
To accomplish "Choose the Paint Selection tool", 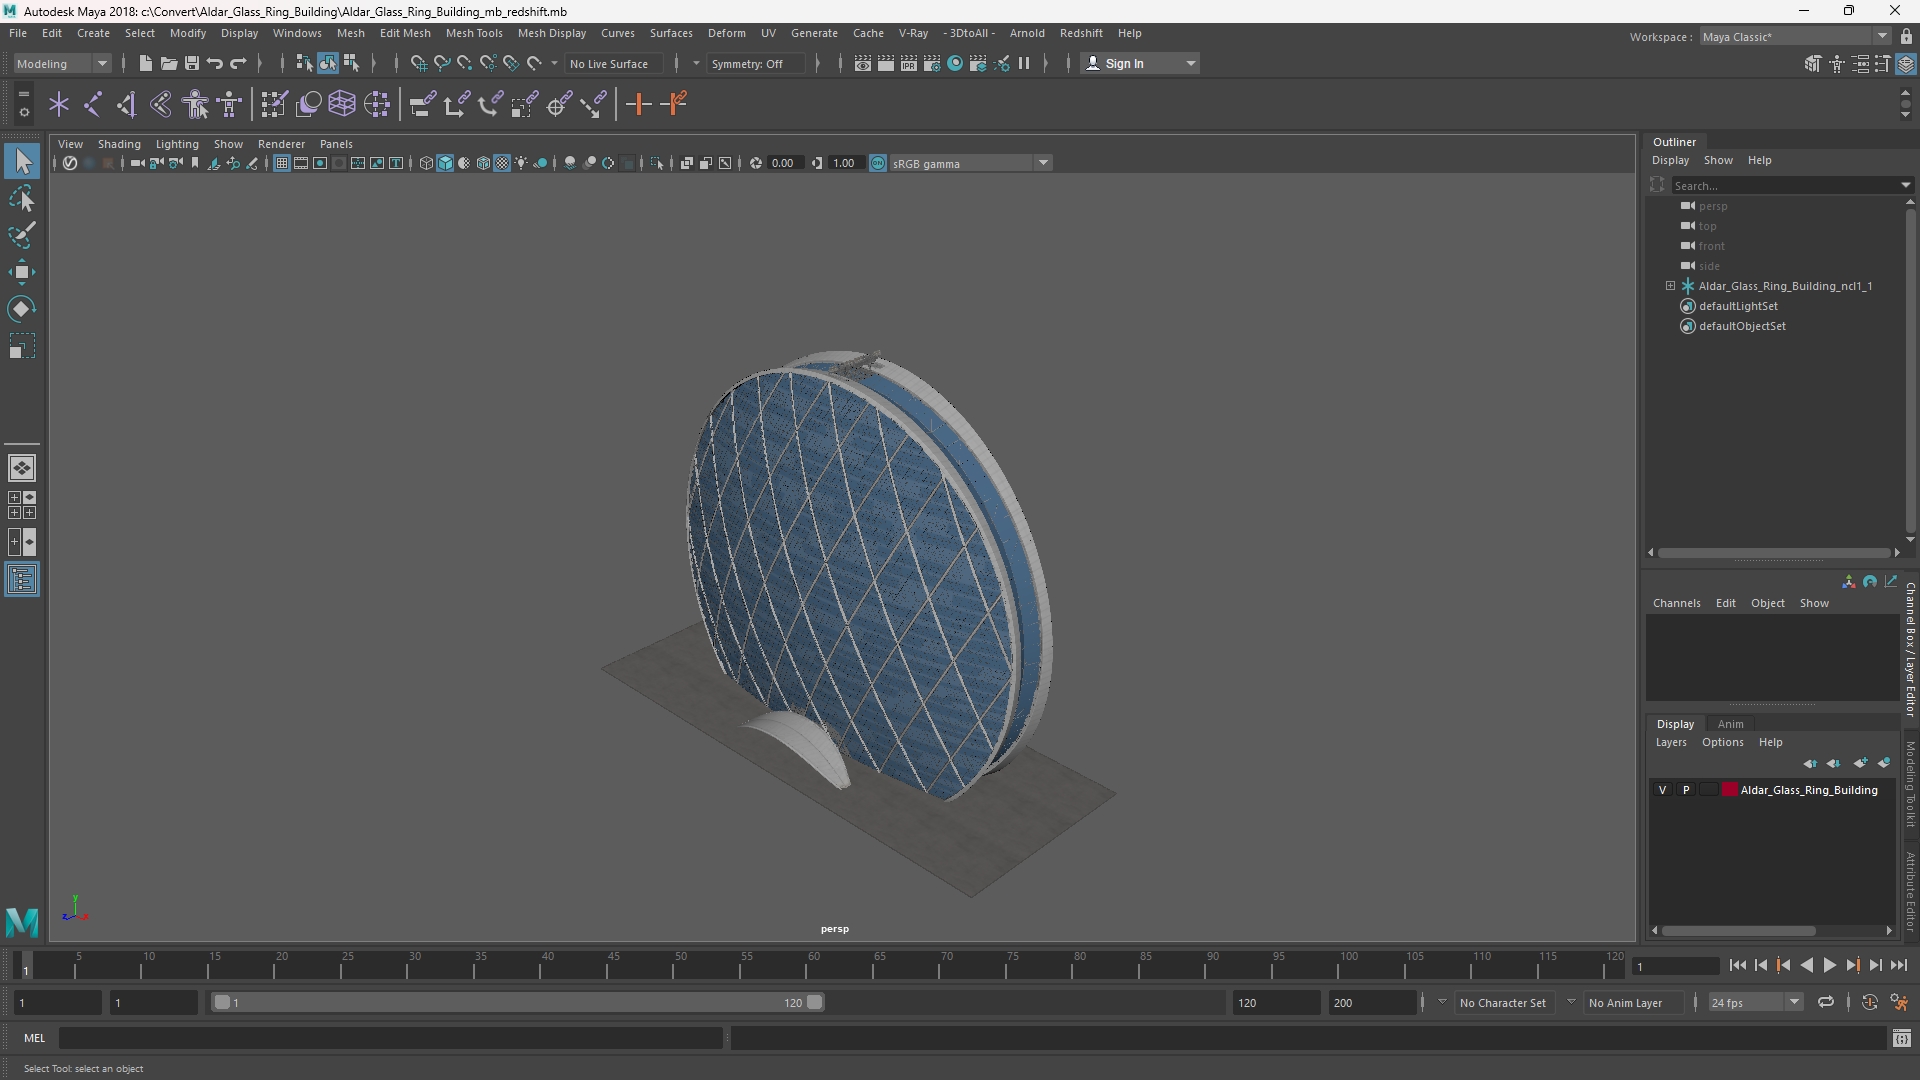I will point(22,236).
